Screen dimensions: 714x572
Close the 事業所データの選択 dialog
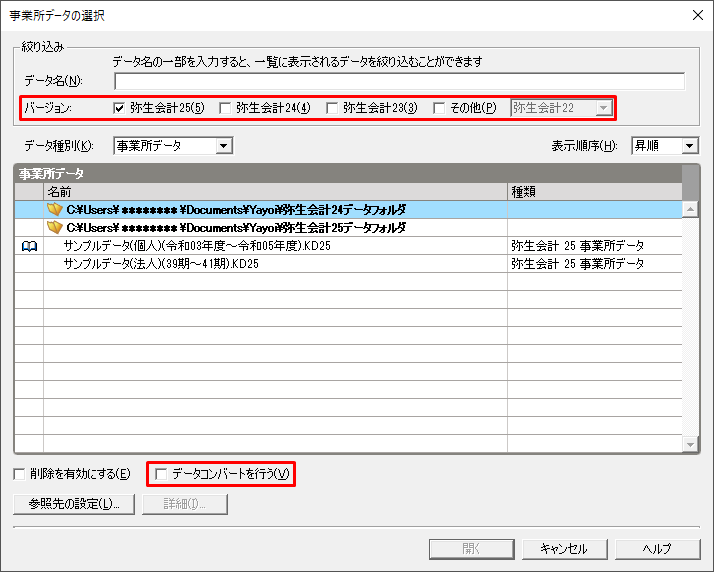point(698,15)
